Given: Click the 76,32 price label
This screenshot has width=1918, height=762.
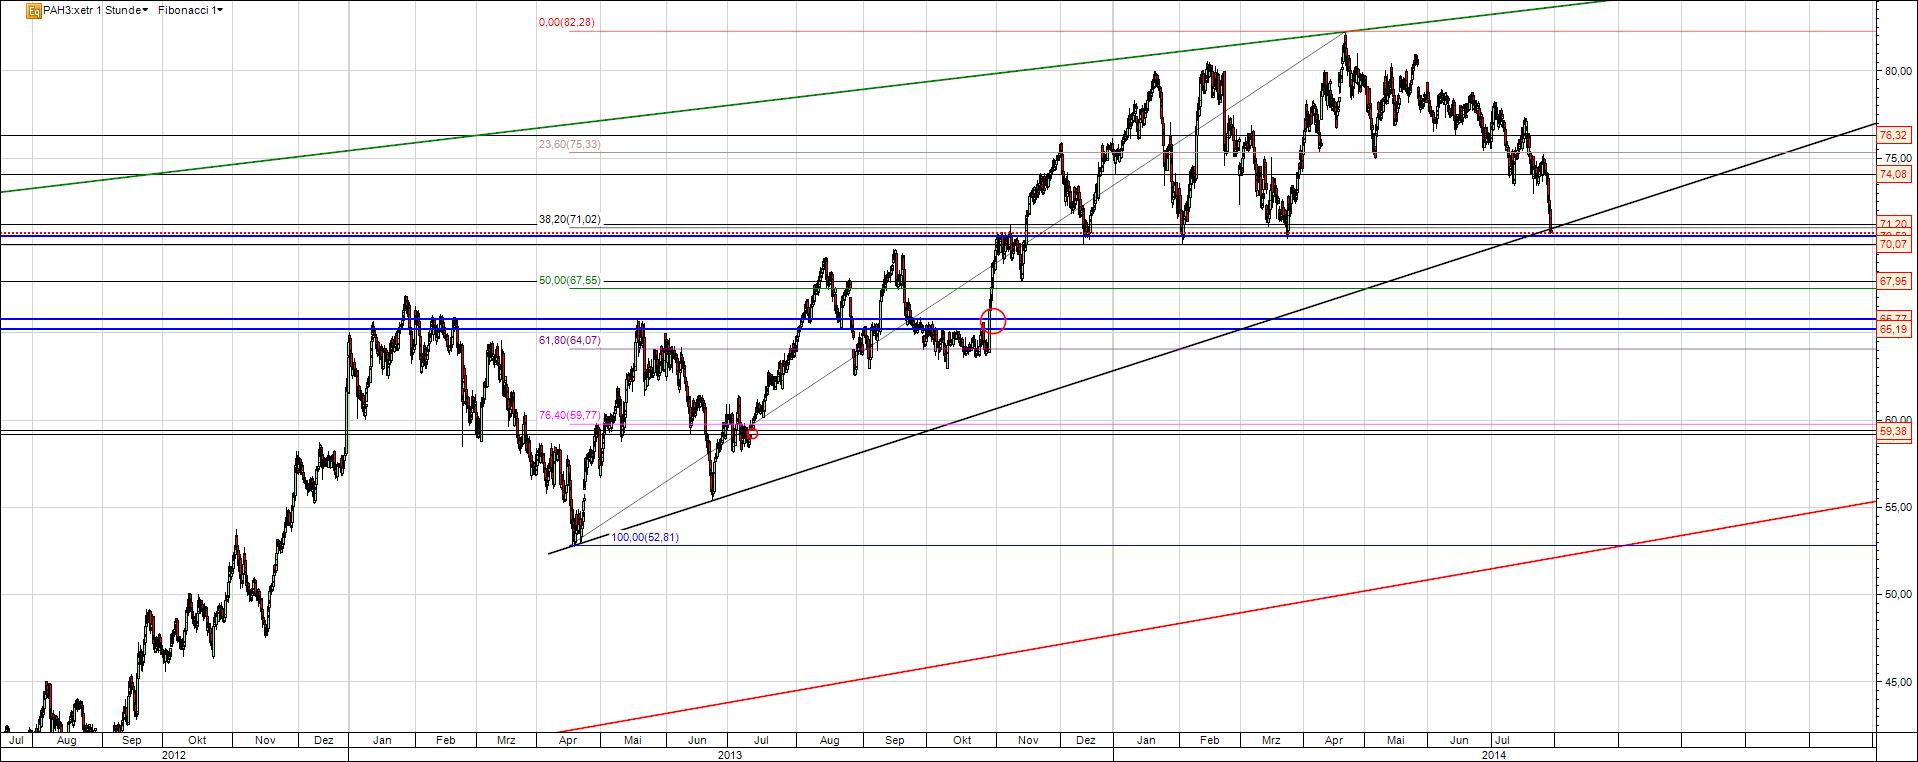Looking at the screenshot, I should (1893, 135).
